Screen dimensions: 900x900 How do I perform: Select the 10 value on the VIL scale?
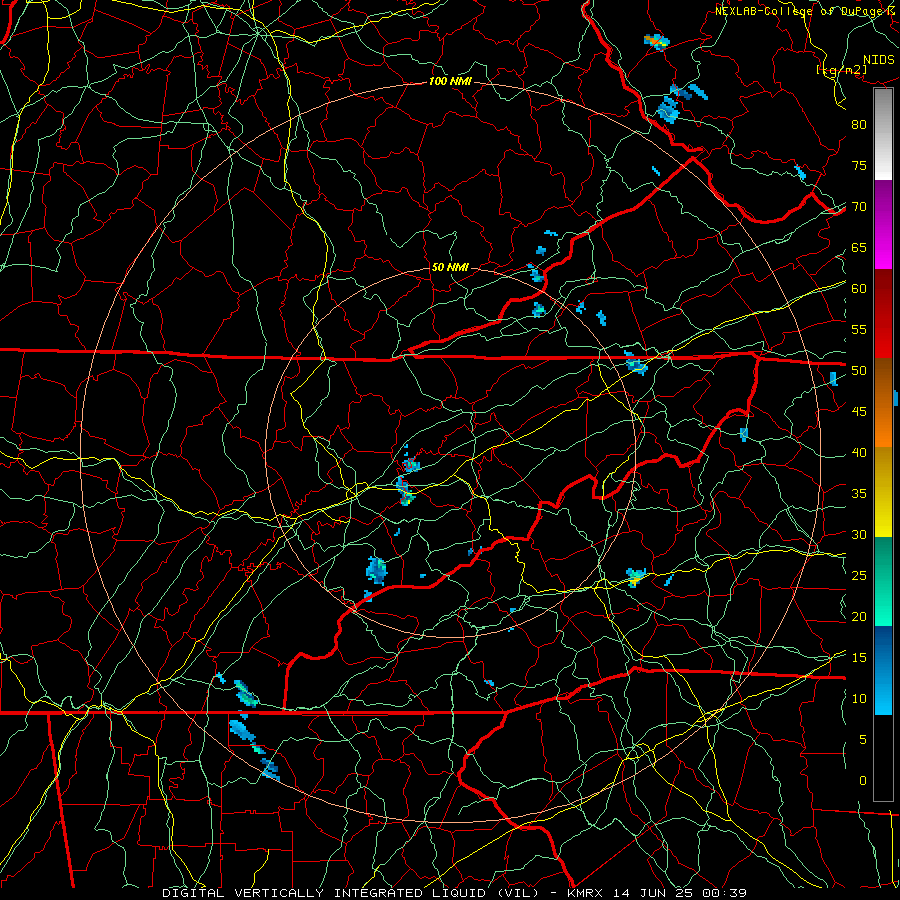(859, 699)
